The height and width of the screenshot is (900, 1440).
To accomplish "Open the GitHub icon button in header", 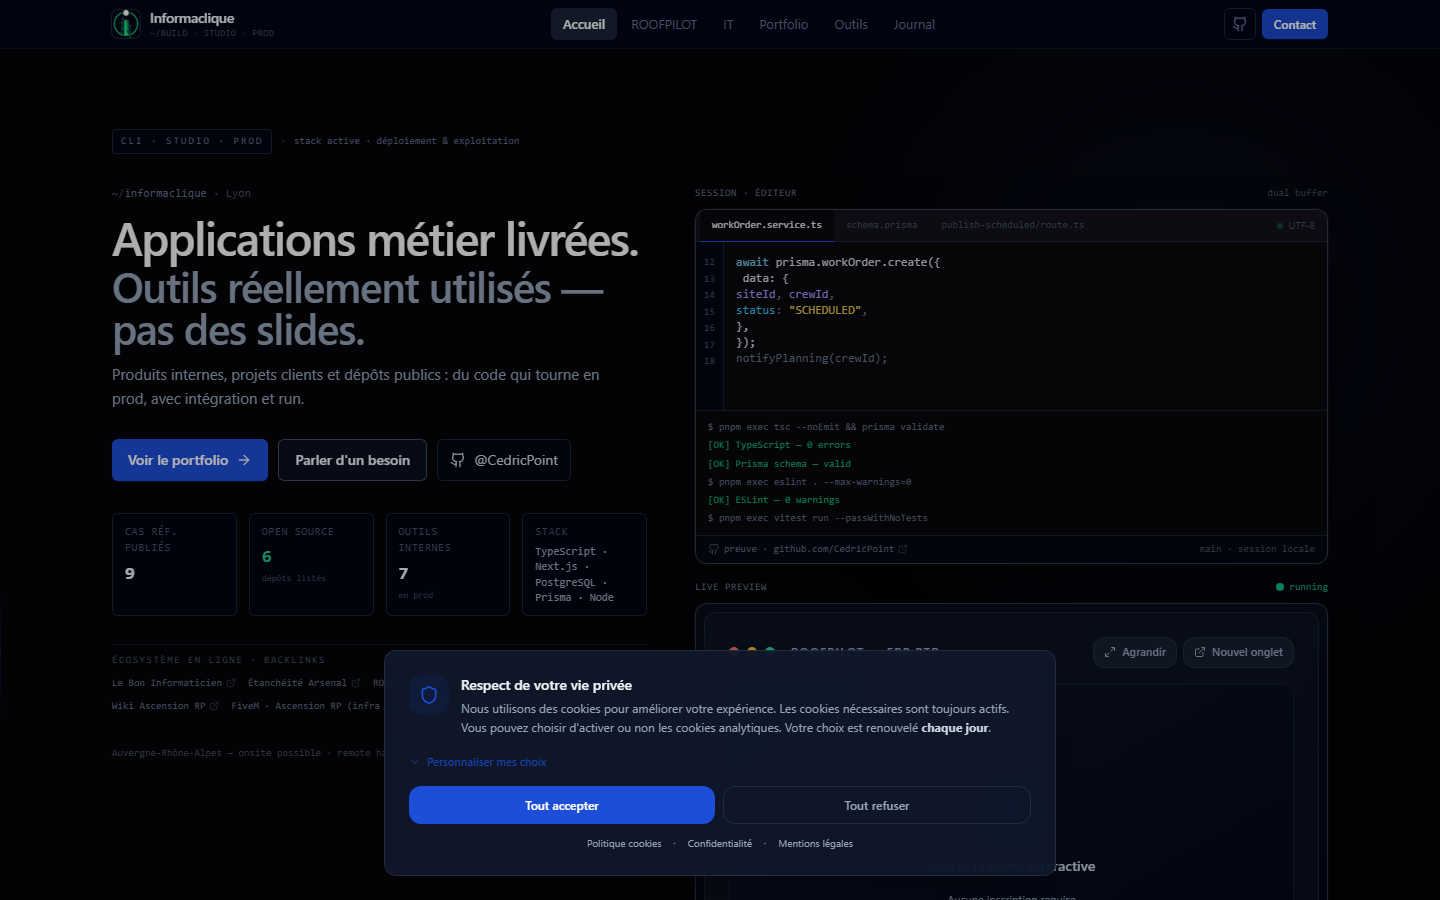I will (x=1239, y=24).
